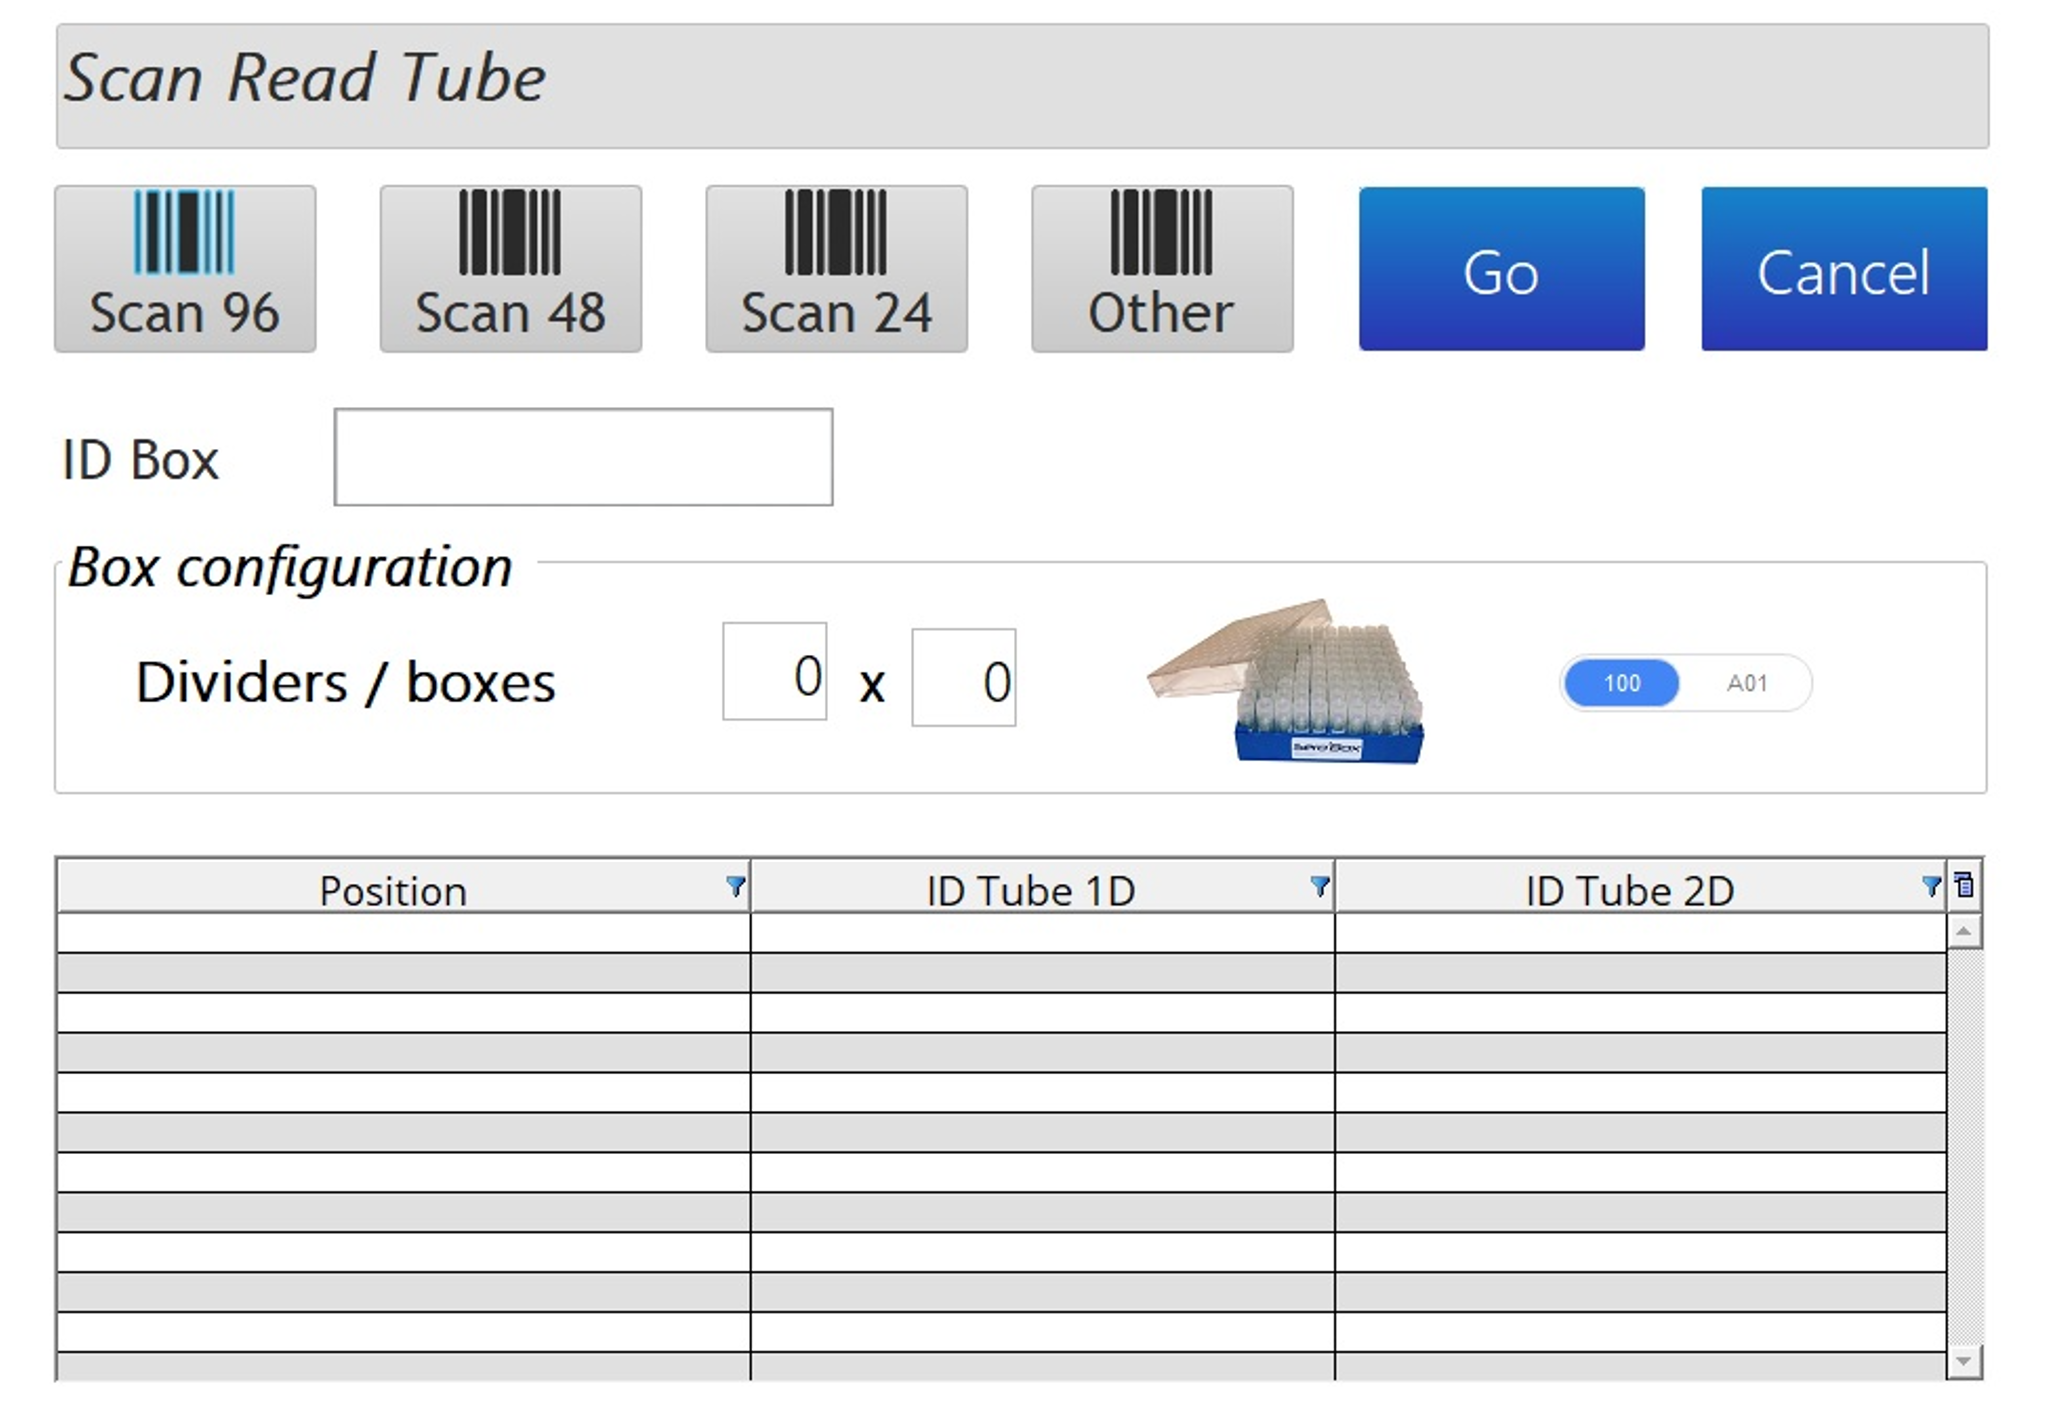Click first Dividers / boxes number field

point(775,672)
